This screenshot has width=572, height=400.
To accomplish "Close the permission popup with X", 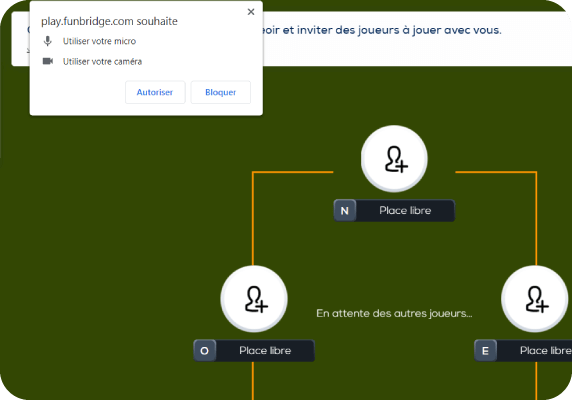I will (x=251, y=12).
